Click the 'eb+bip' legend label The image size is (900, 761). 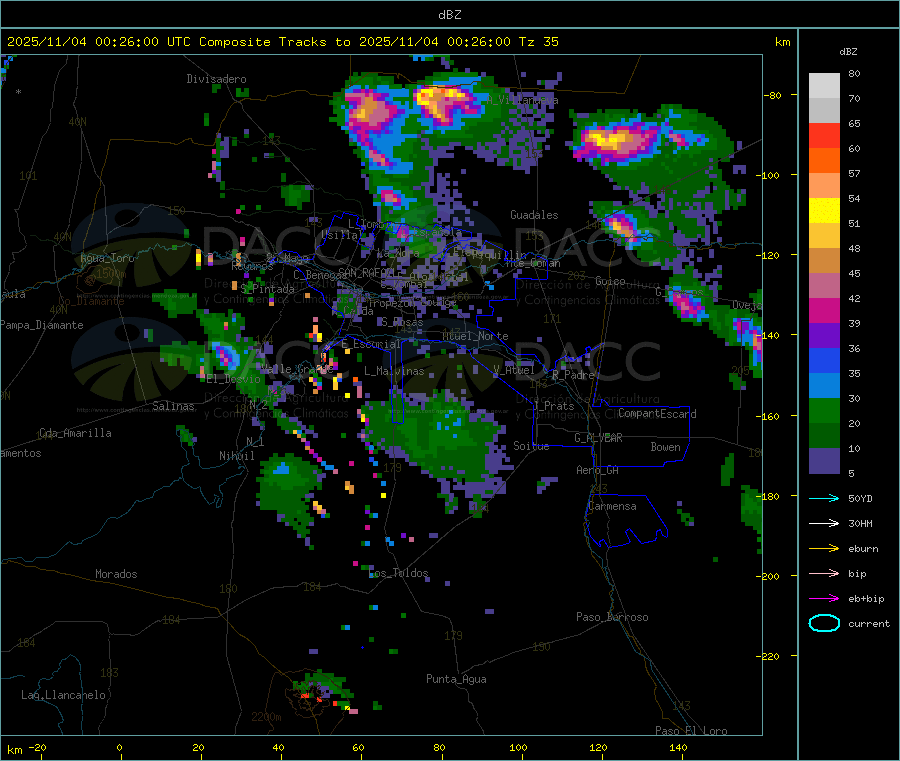pos(866,599)
